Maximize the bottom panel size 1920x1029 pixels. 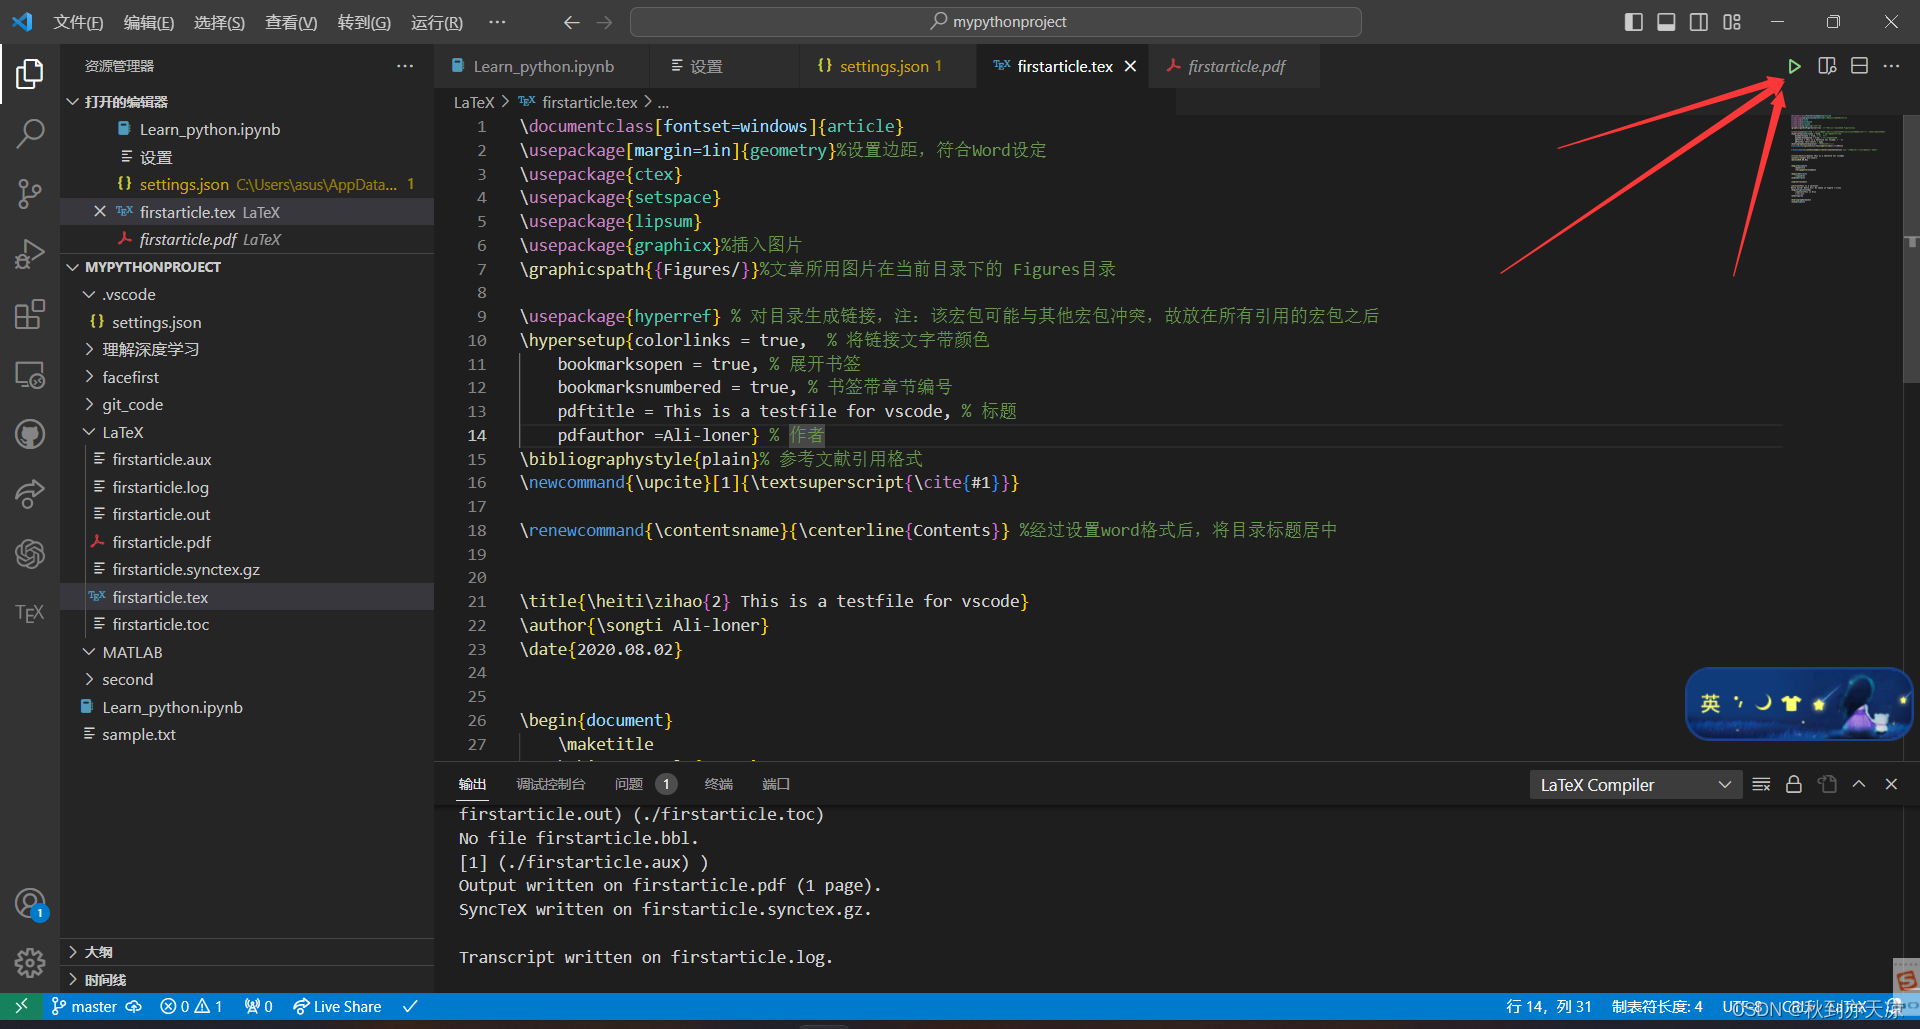click(1859, 785)
